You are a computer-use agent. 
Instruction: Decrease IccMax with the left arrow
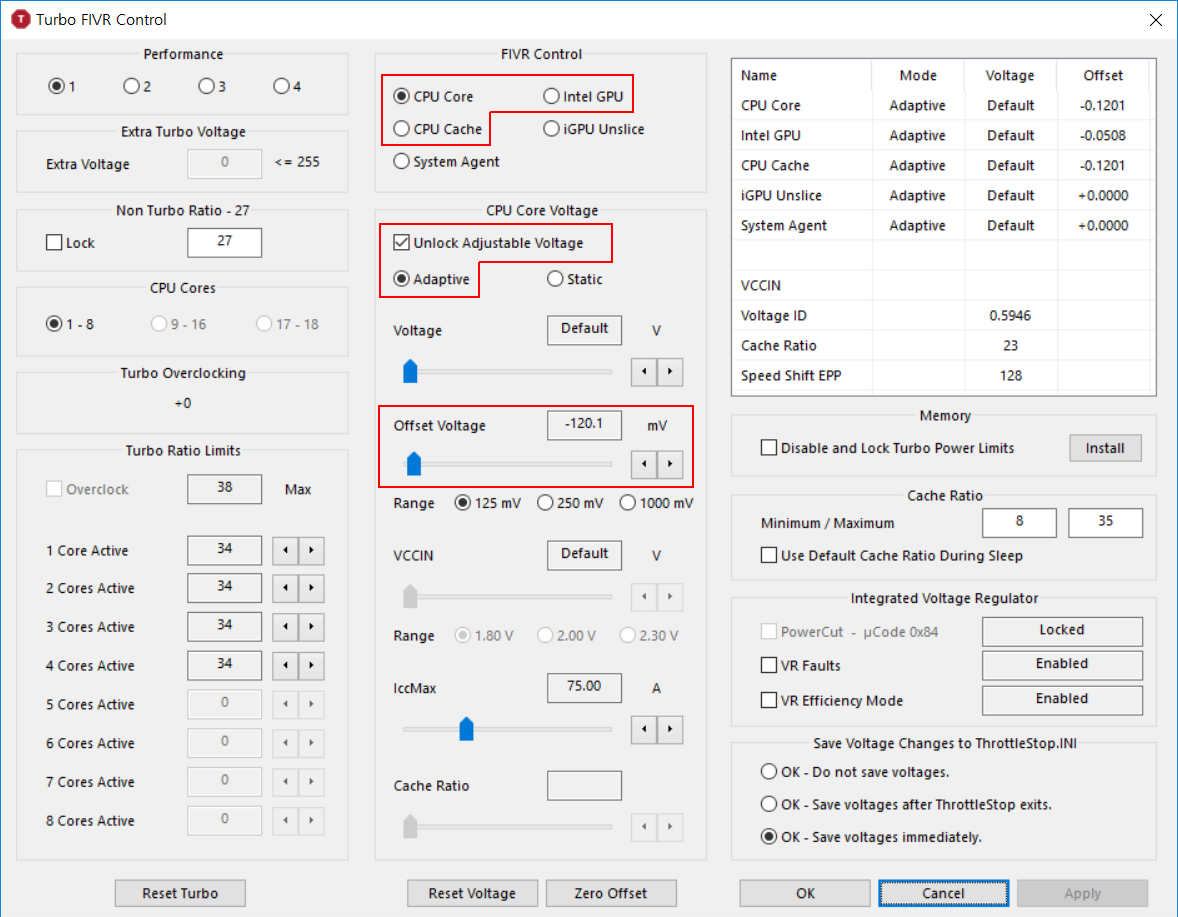click(644, 729)
